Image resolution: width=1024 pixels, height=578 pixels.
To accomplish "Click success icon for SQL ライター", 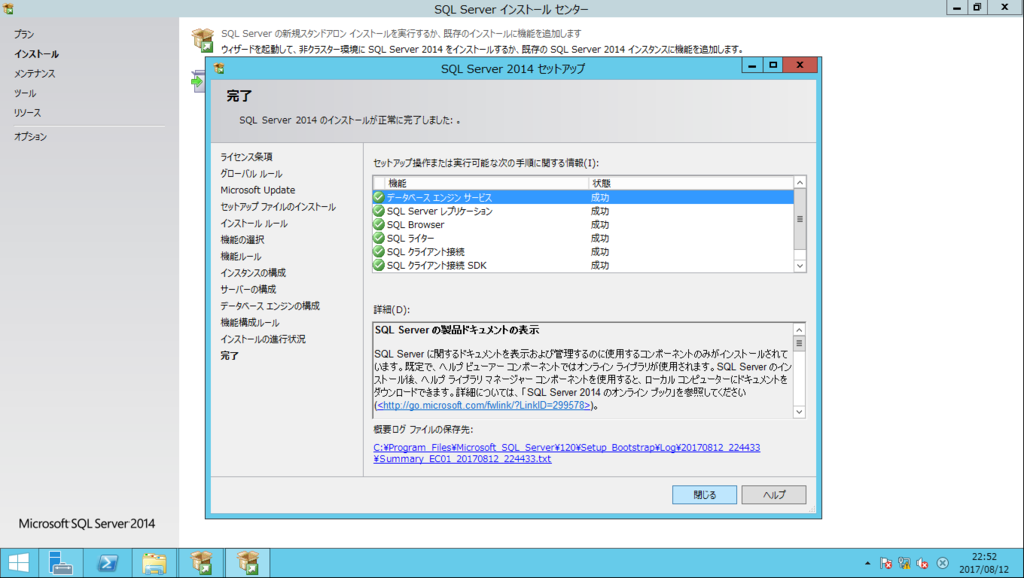I will tap(379, 238).
